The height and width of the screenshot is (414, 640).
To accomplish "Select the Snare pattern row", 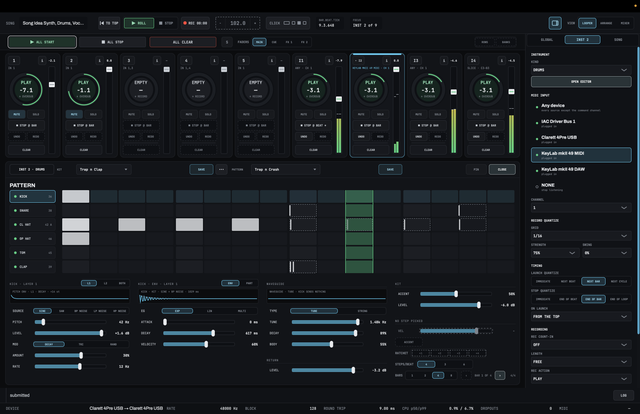I will [x=33, y=211].
